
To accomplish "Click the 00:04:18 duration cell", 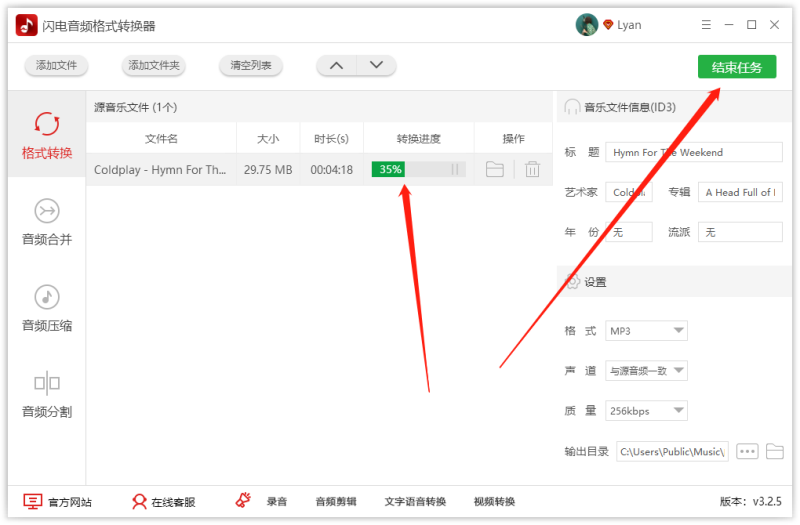I will point(332,170).
